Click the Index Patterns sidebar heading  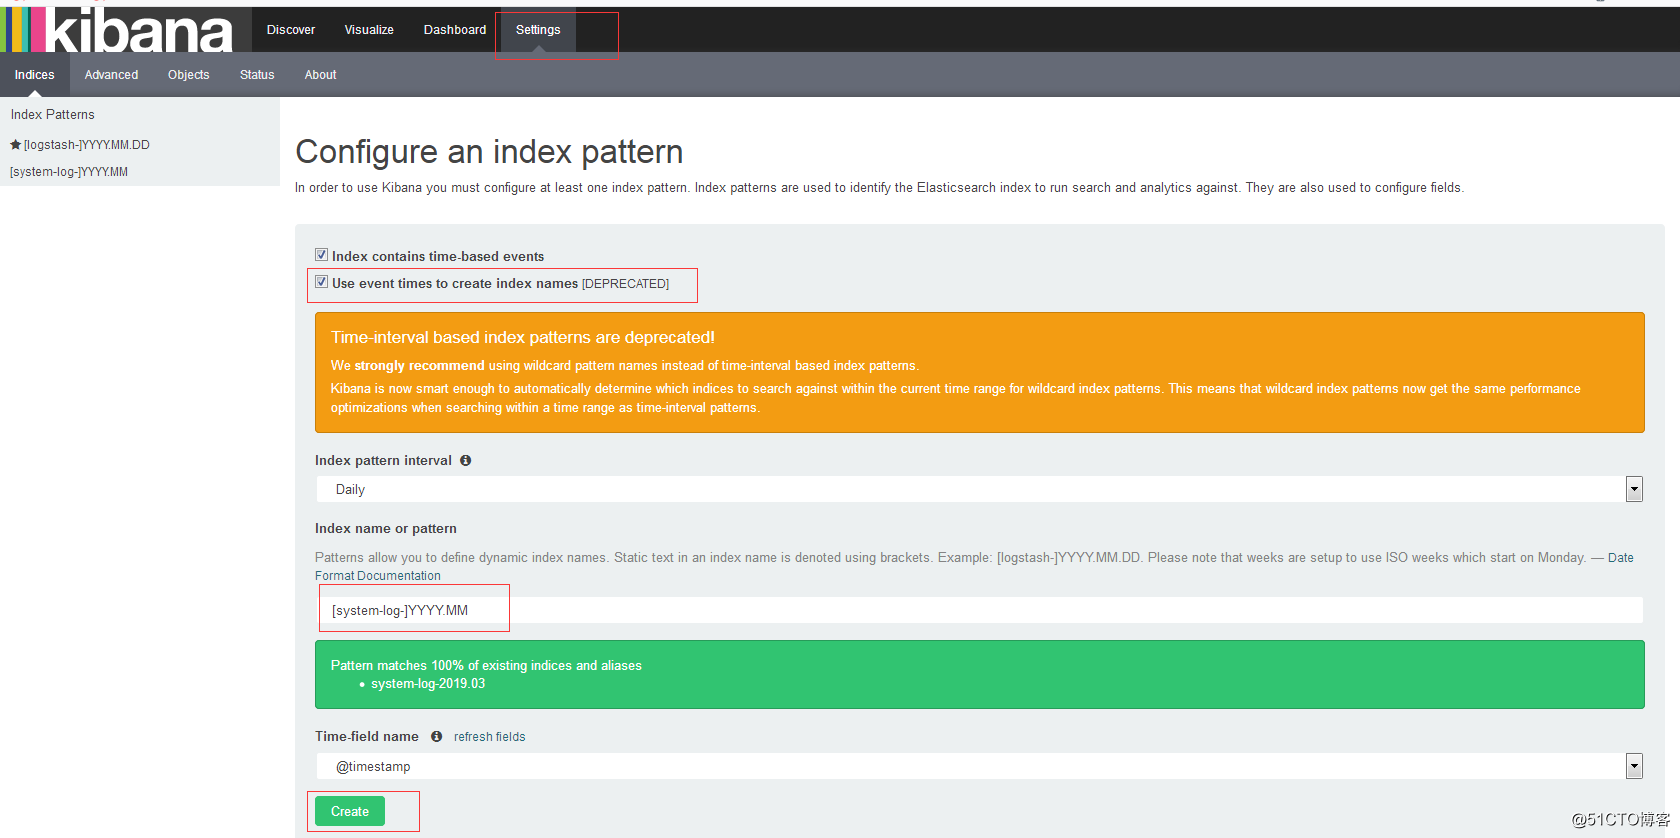point(53,115)
